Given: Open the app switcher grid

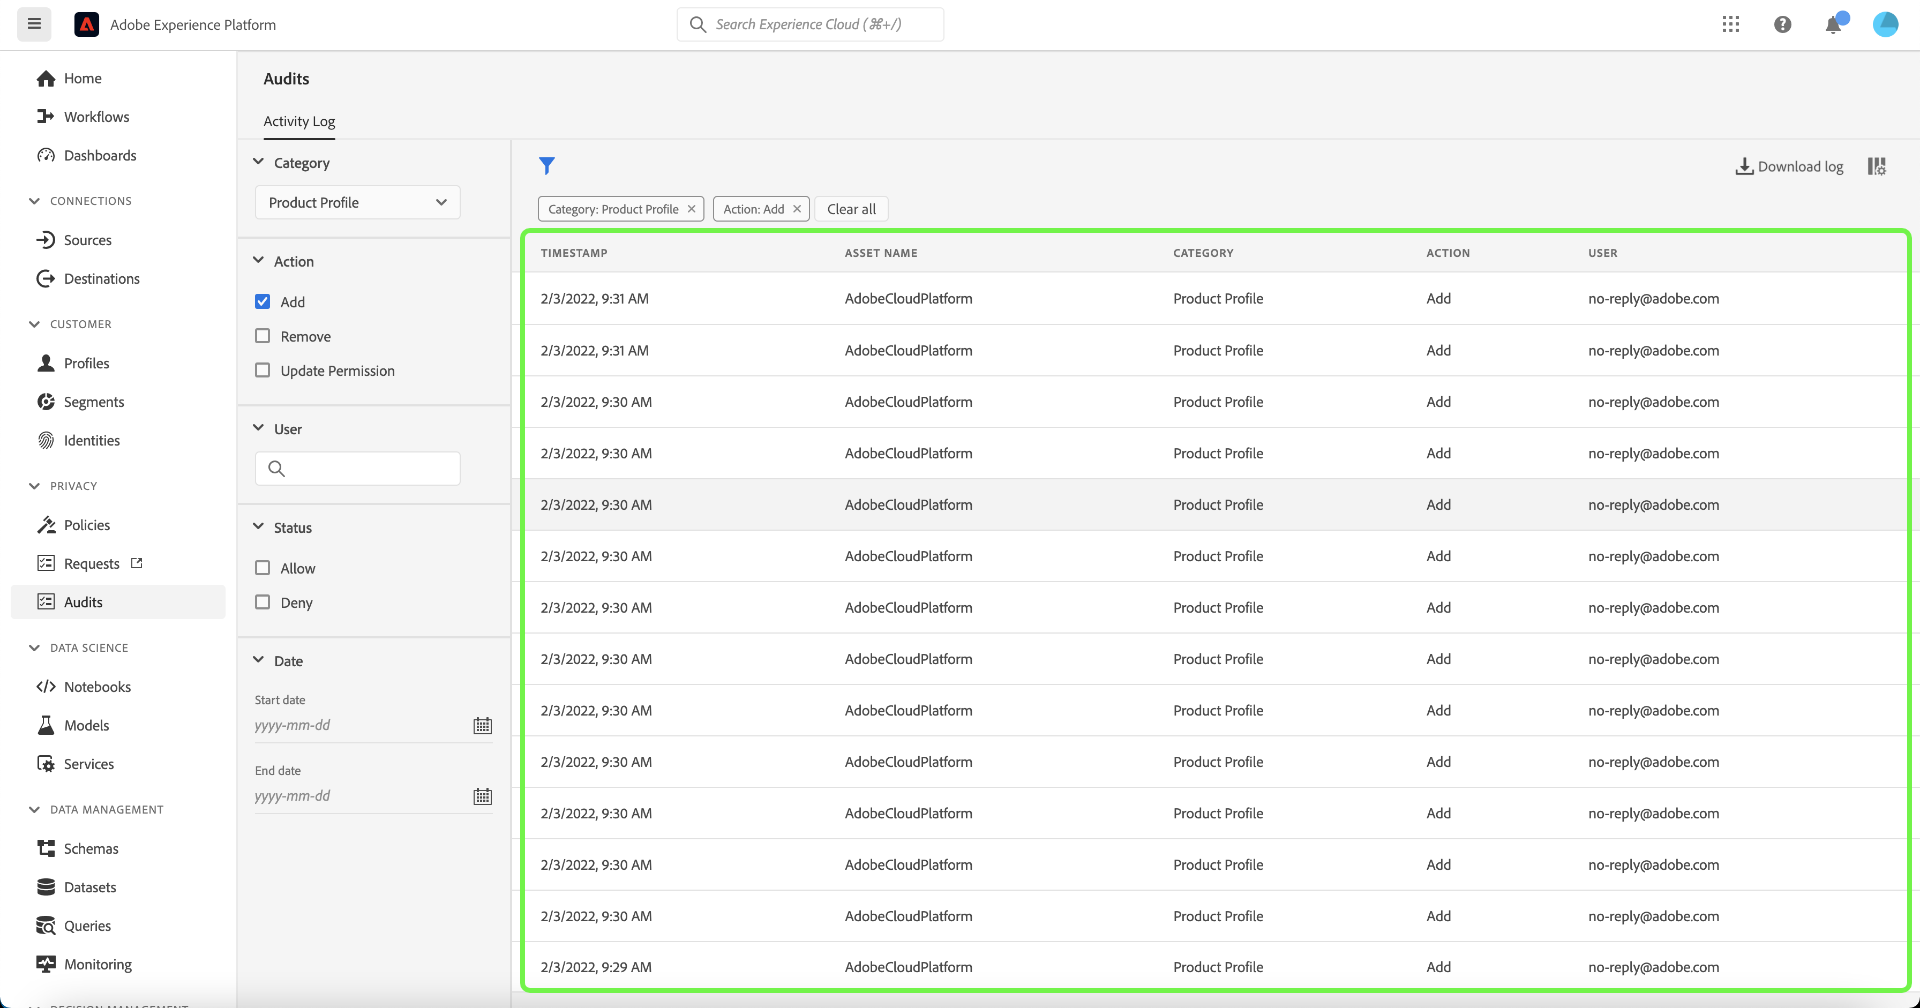Looking at the screenshot, I should tap(1731, 24).
